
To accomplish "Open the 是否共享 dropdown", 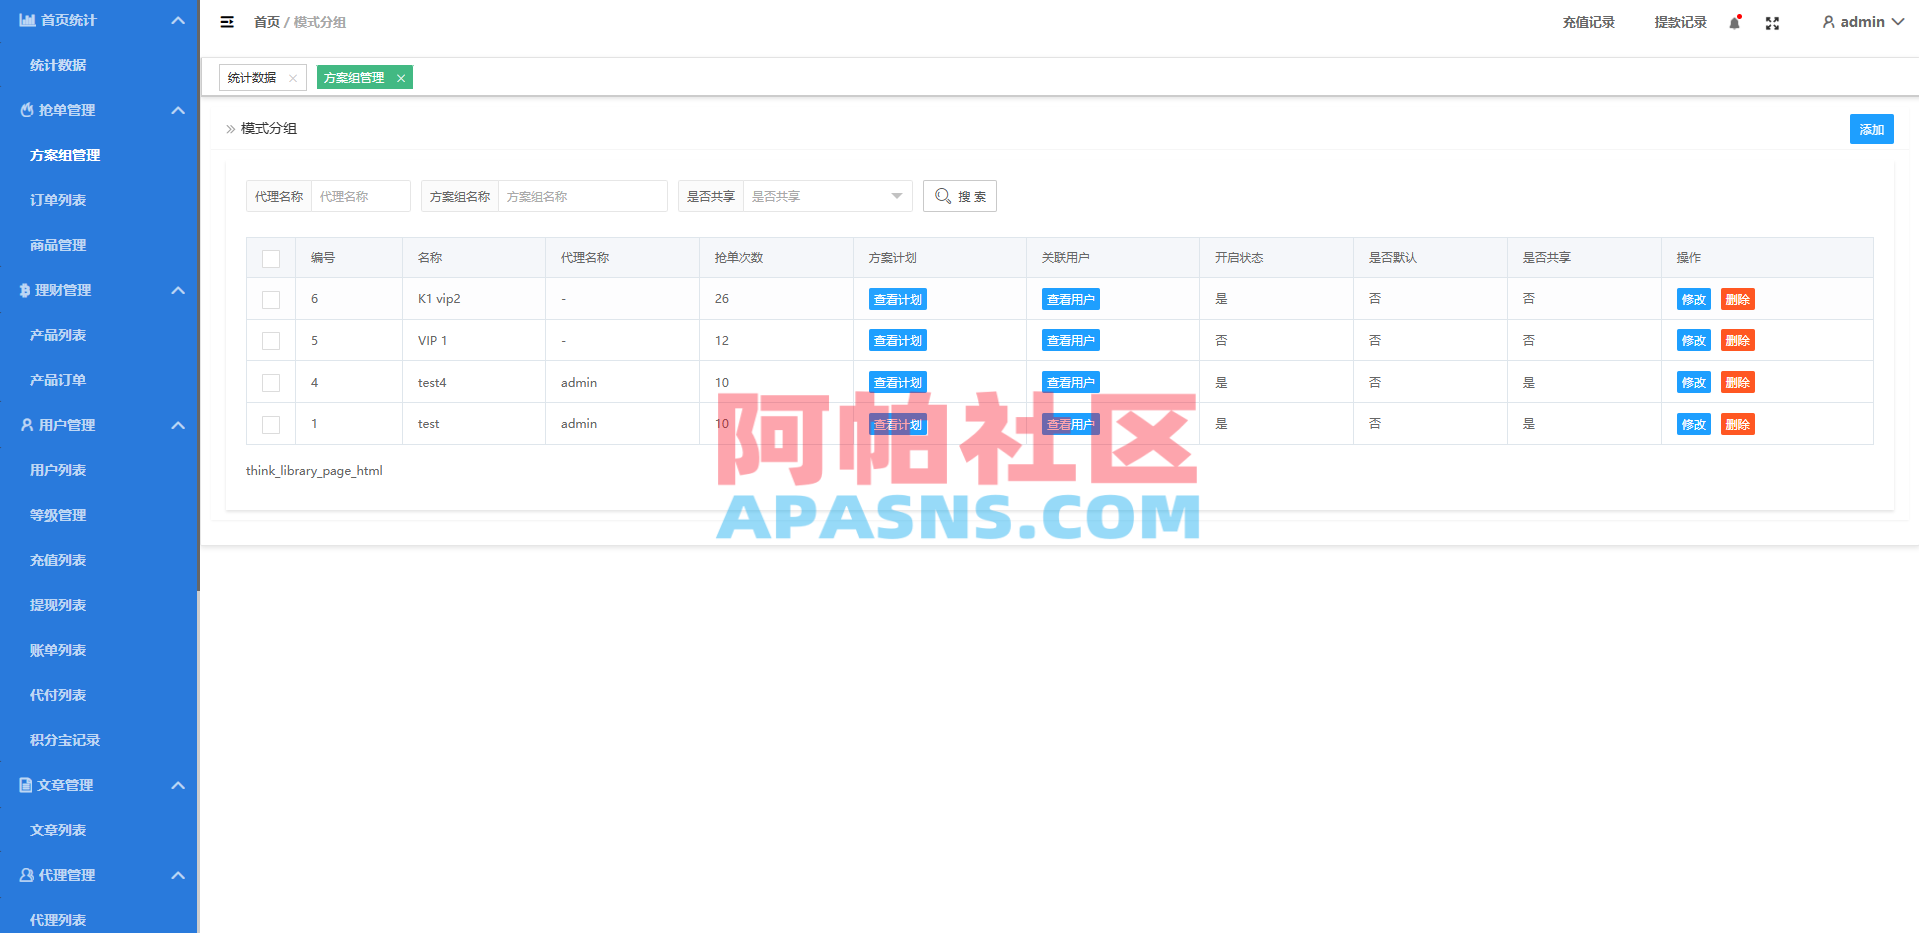I will tap(827, 196).
